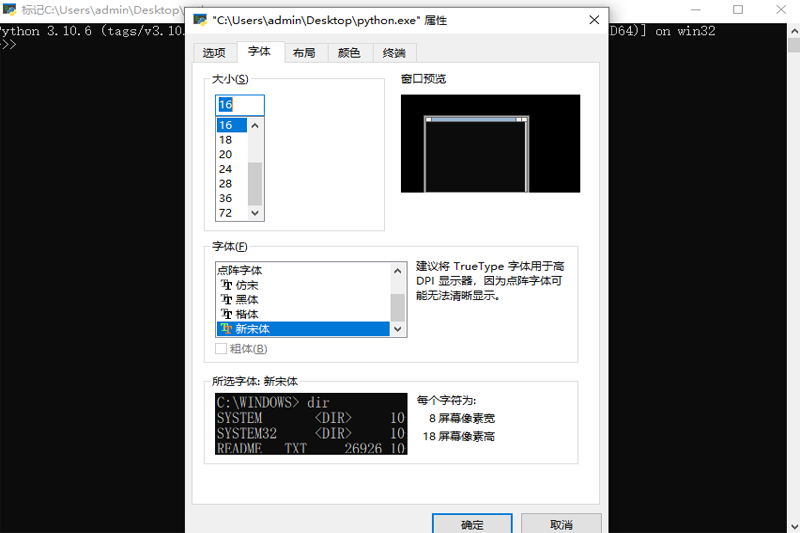The width and height of the screenshot is (800, 533).
Task: Pick font size 72
Action: click(x=232, y=213)
